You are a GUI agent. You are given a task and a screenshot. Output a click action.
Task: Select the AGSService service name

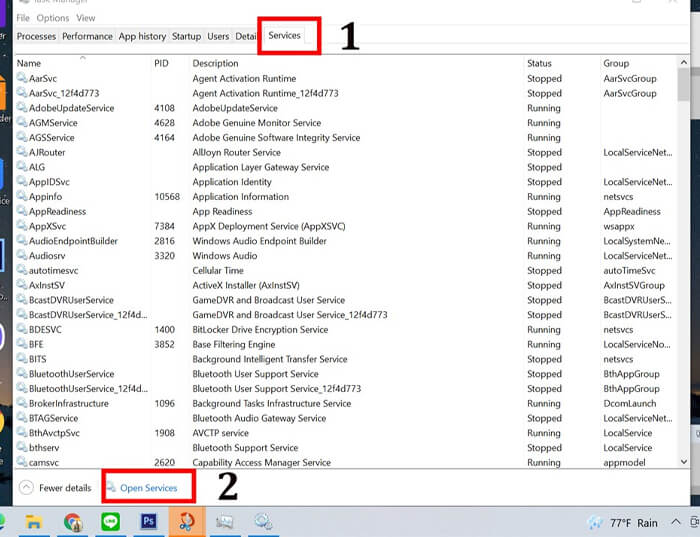pos(51,137)
